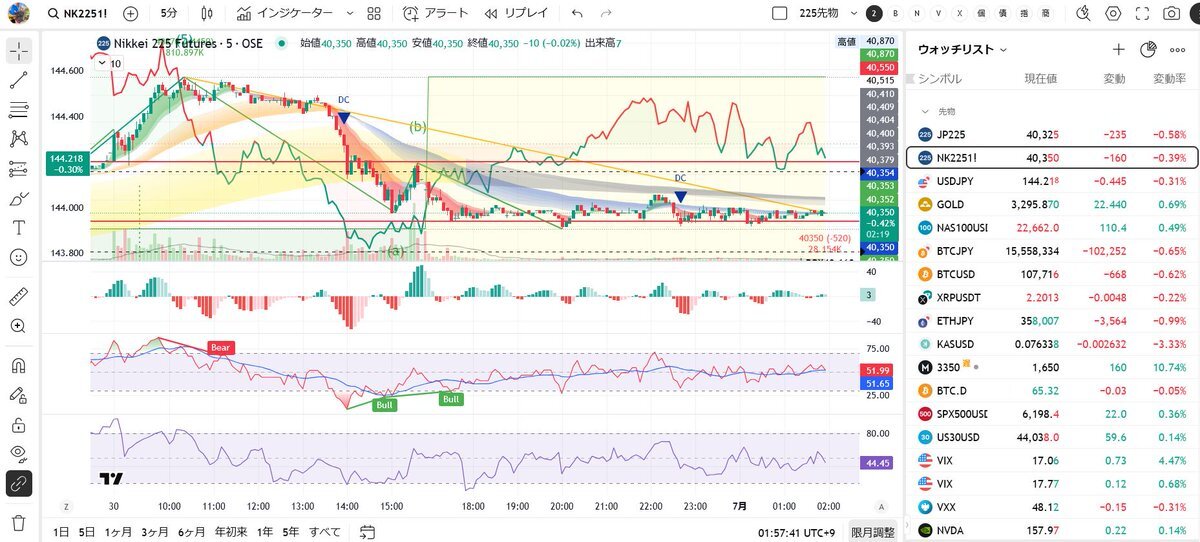This screenshot has height=542, width=1200.
Task: Open the user profile avatar
Action: click(19, 14)
